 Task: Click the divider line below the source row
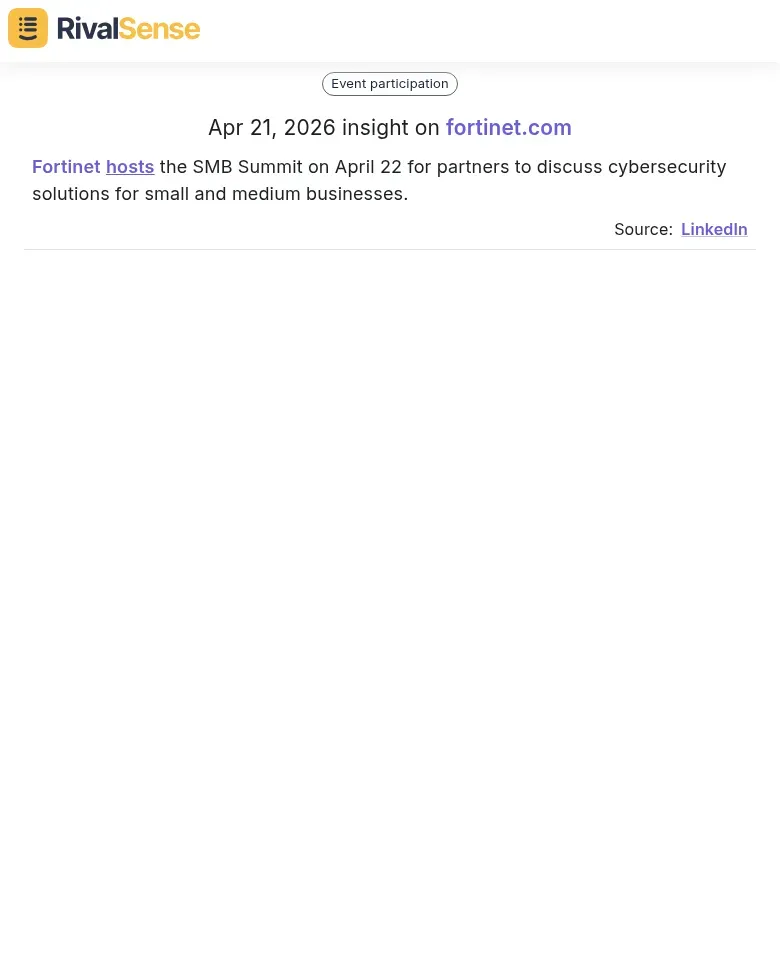[x=390, y=250]
